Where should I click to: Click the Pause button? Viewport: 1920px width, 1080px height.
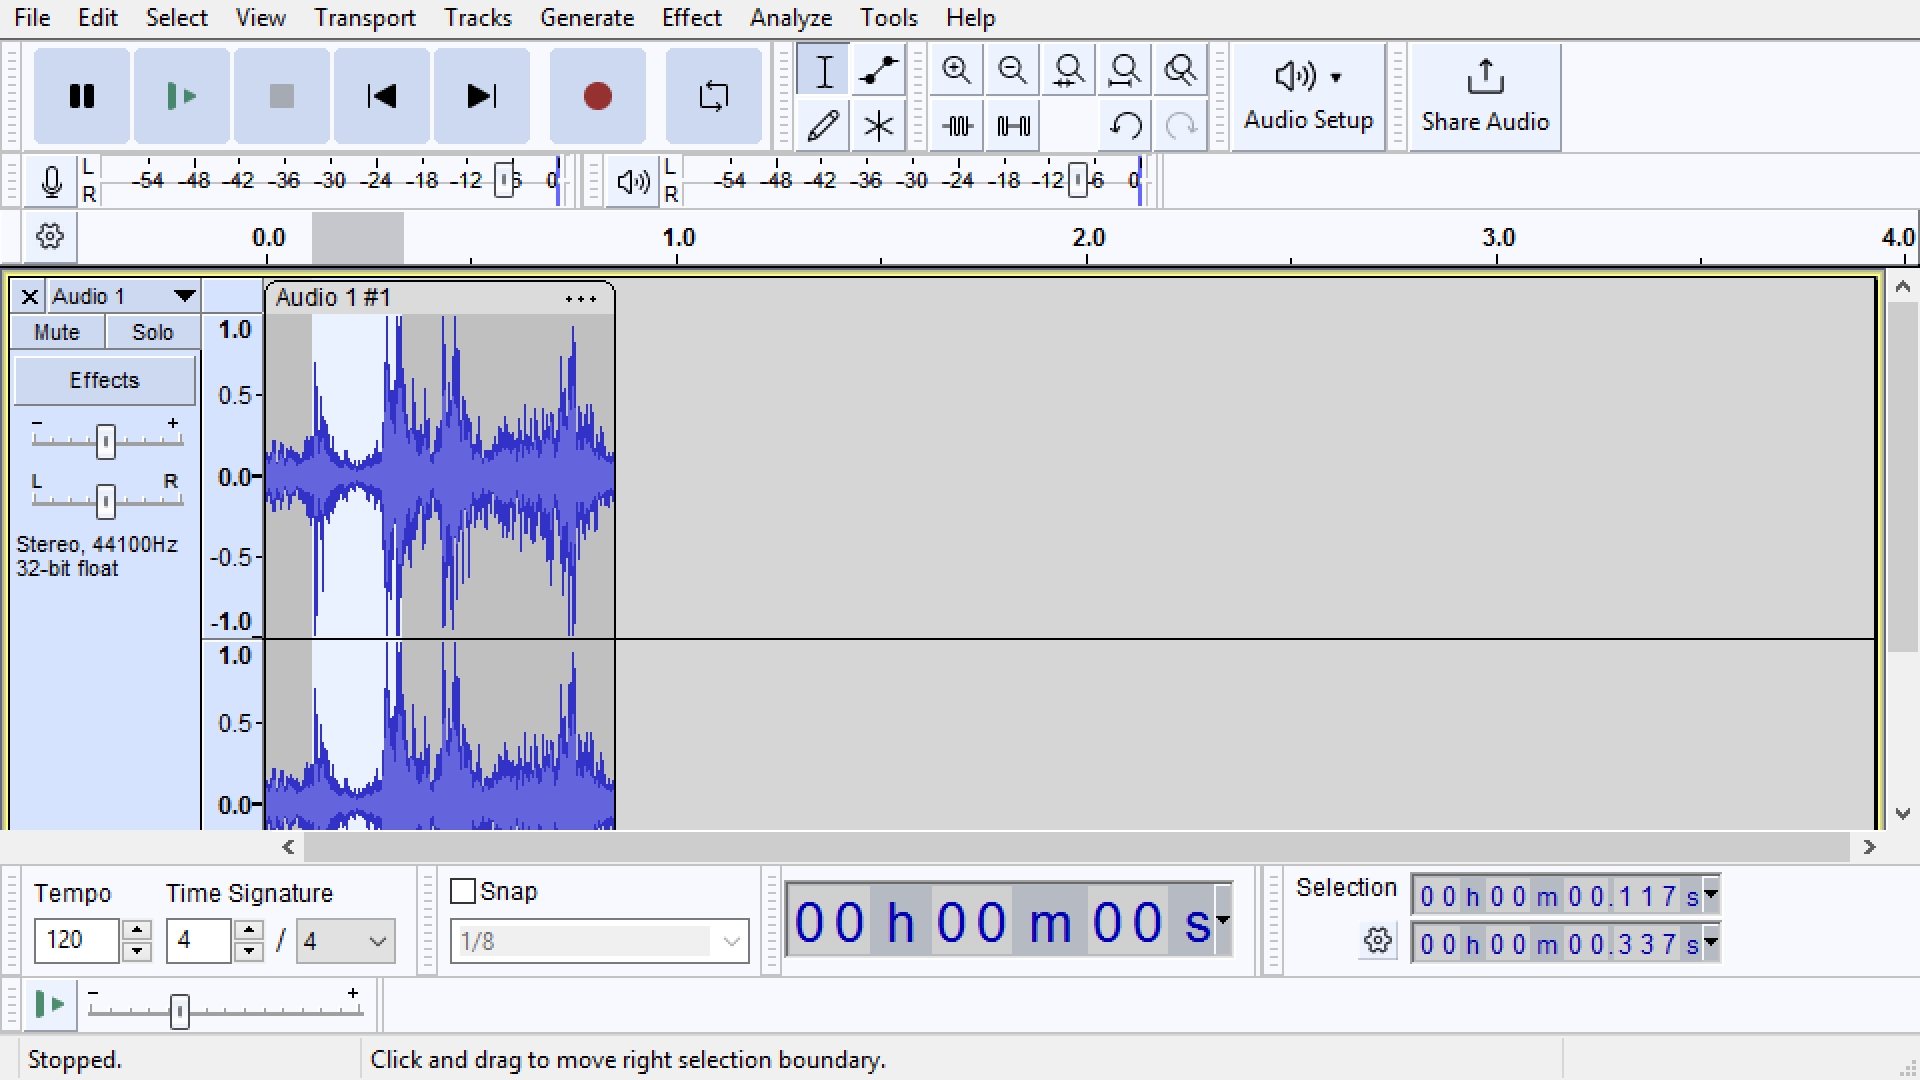[82, 96]
